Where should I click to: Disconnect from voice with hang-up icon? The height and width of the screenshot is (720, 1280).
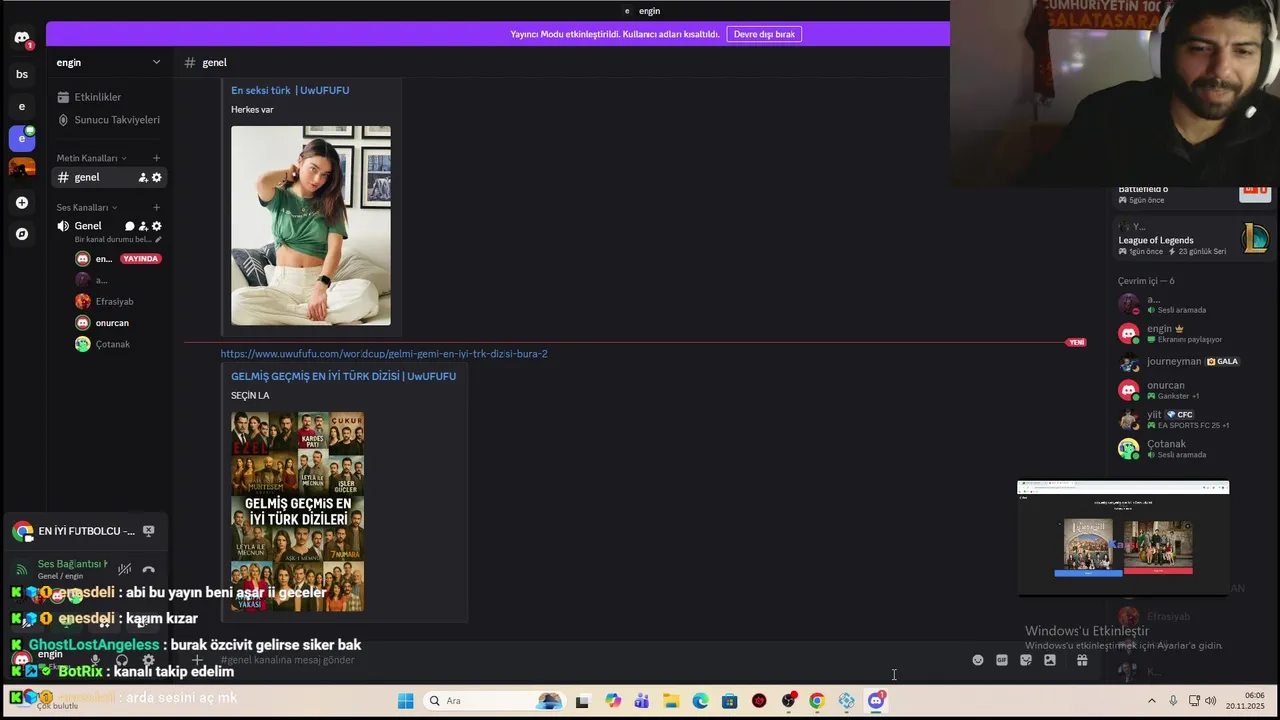[x=149, y=570]
